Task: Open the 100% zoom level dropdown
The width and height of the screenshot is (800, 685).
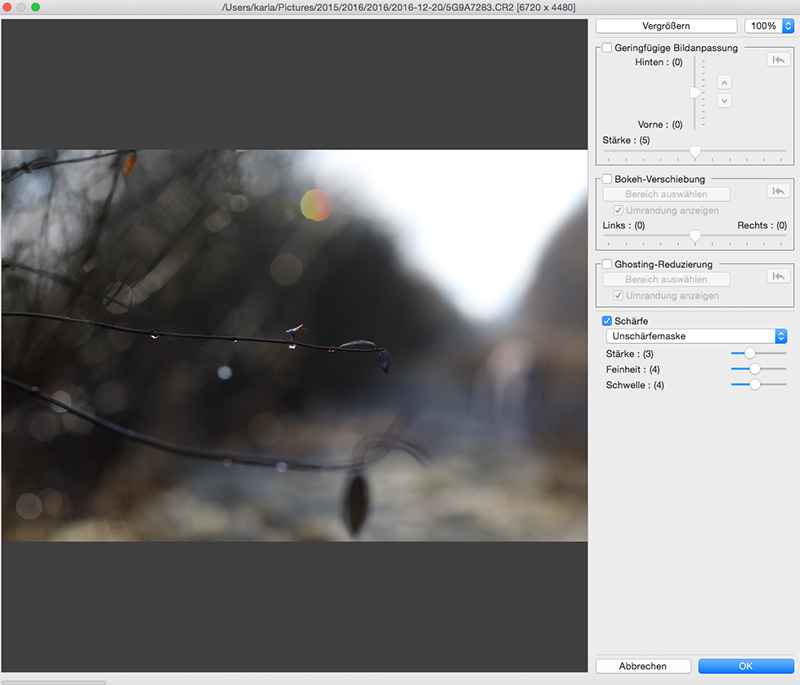Action: point(769,25)
